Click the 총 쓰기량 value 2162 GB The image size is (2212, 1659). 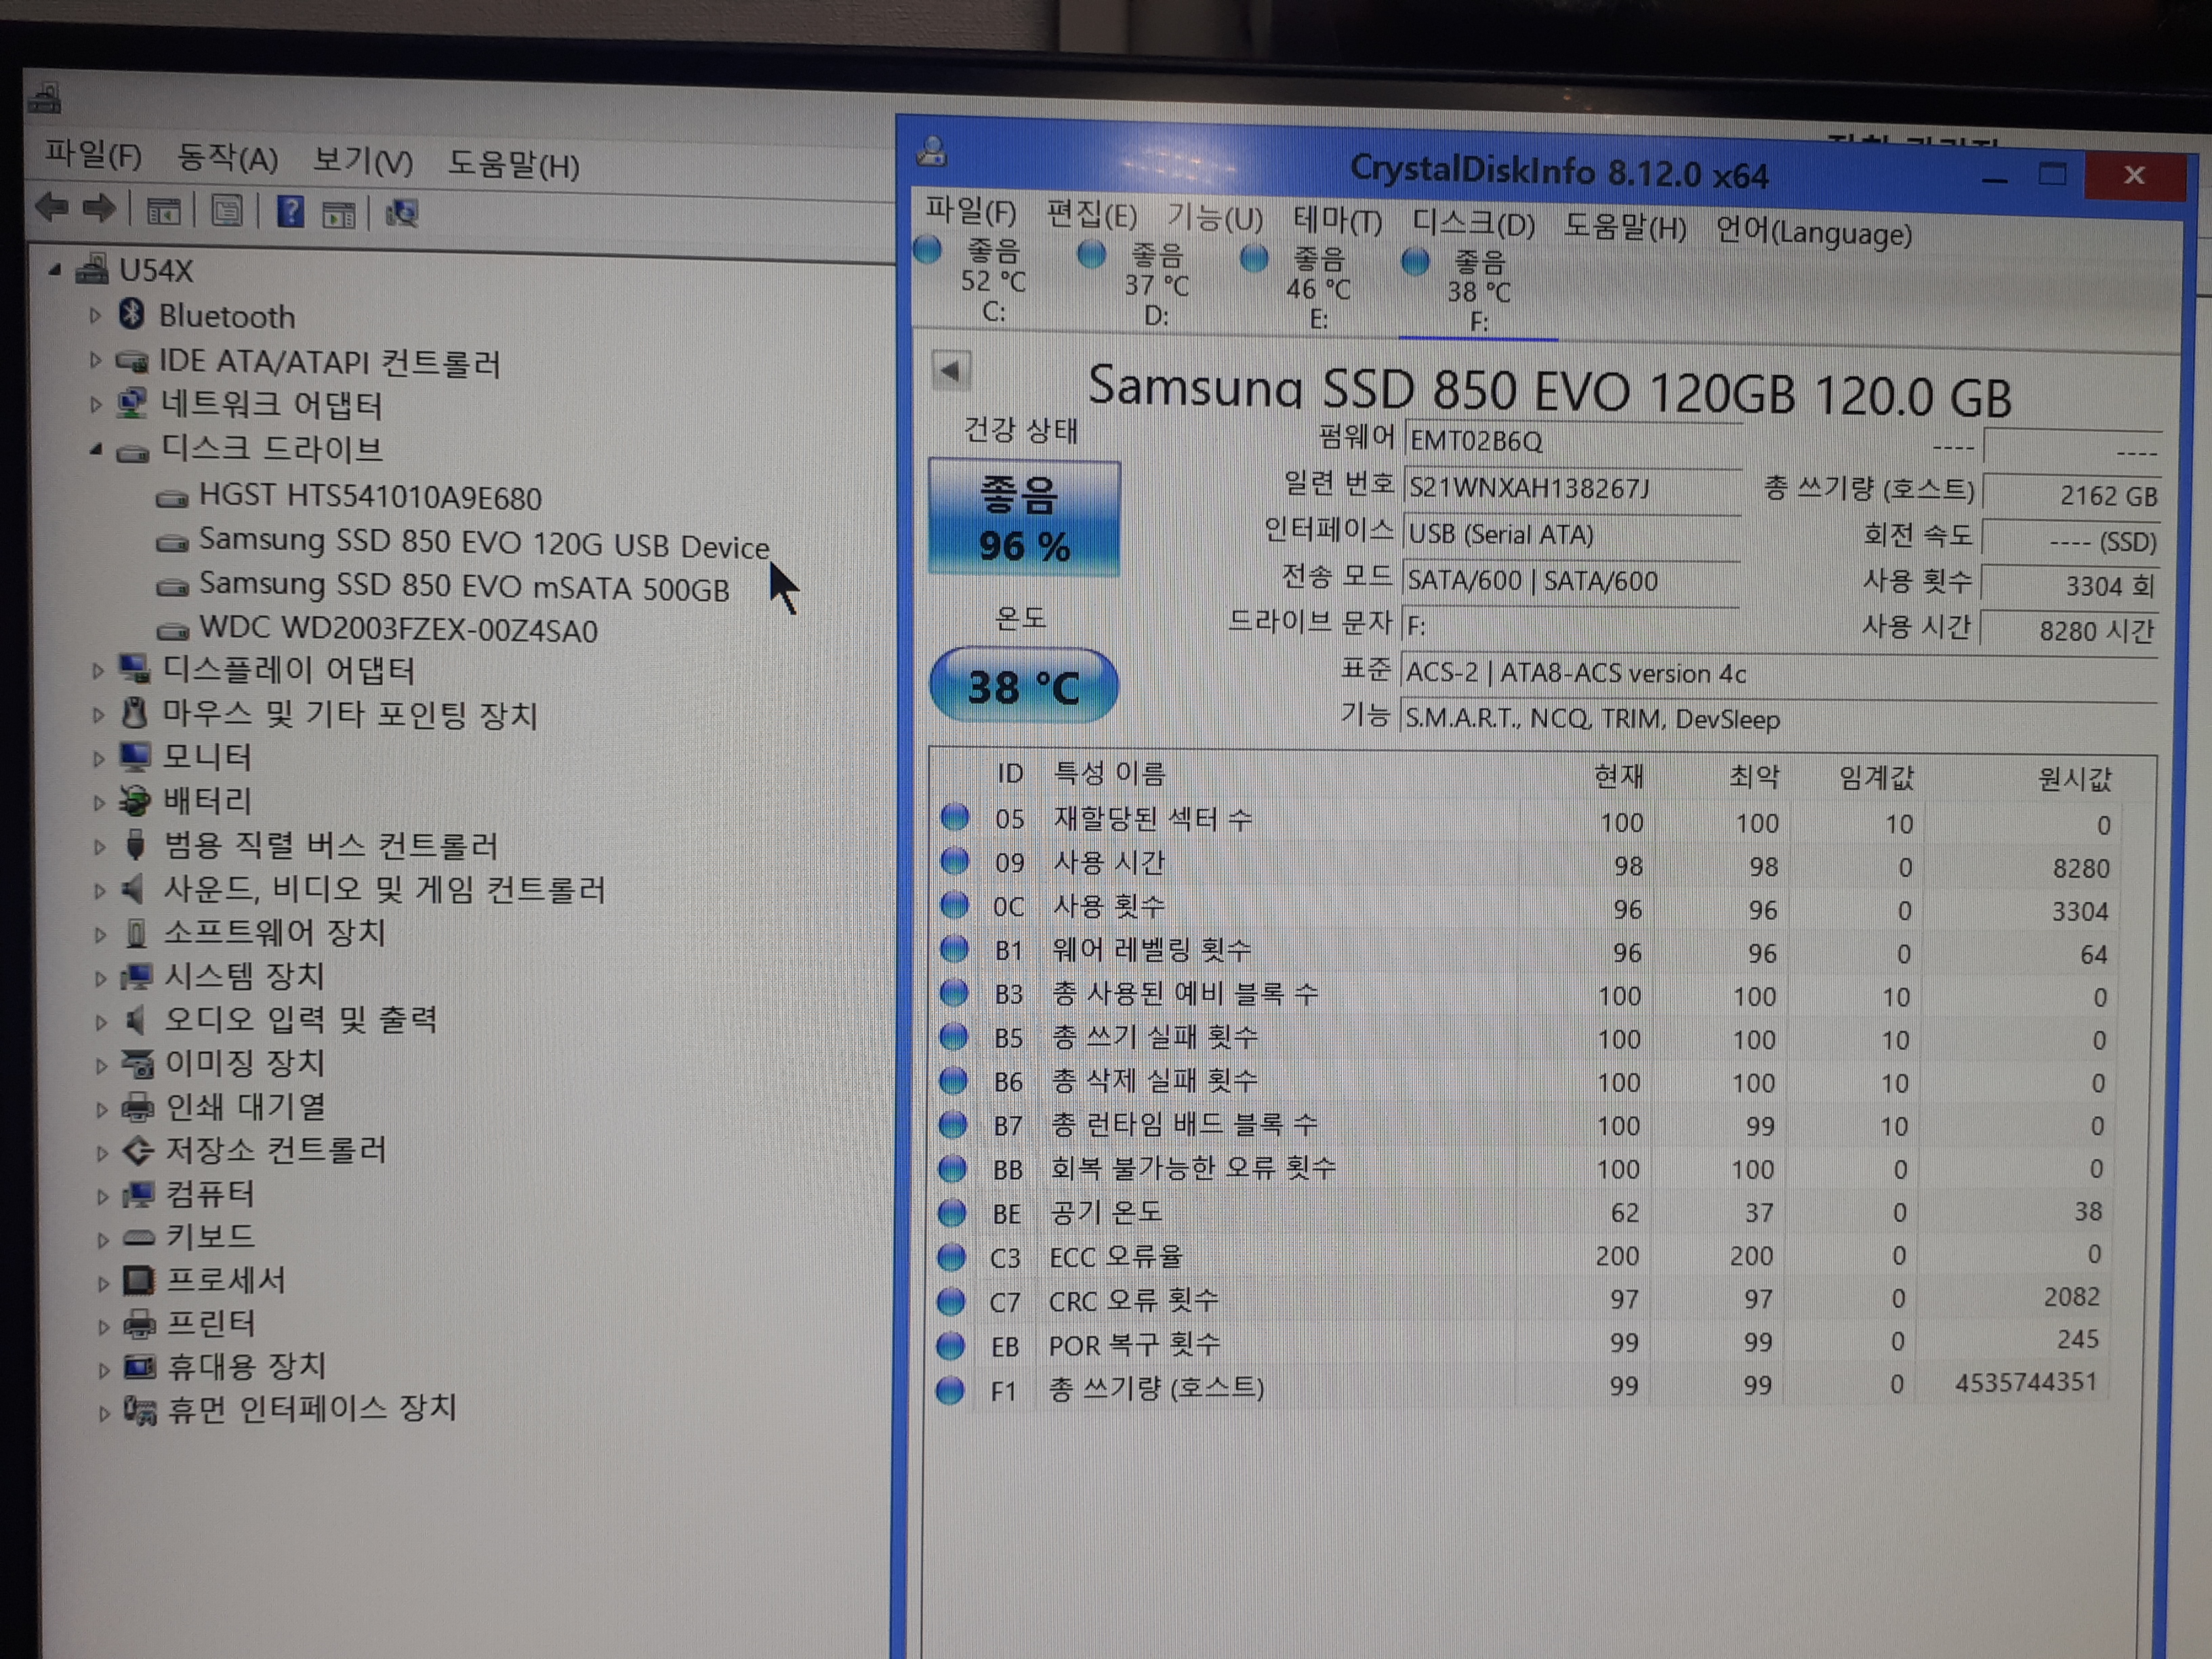[2070, 495]
